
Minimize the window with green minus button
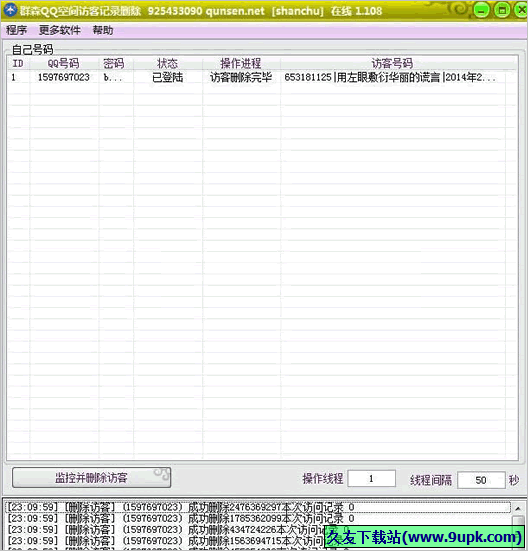point(481,10)
